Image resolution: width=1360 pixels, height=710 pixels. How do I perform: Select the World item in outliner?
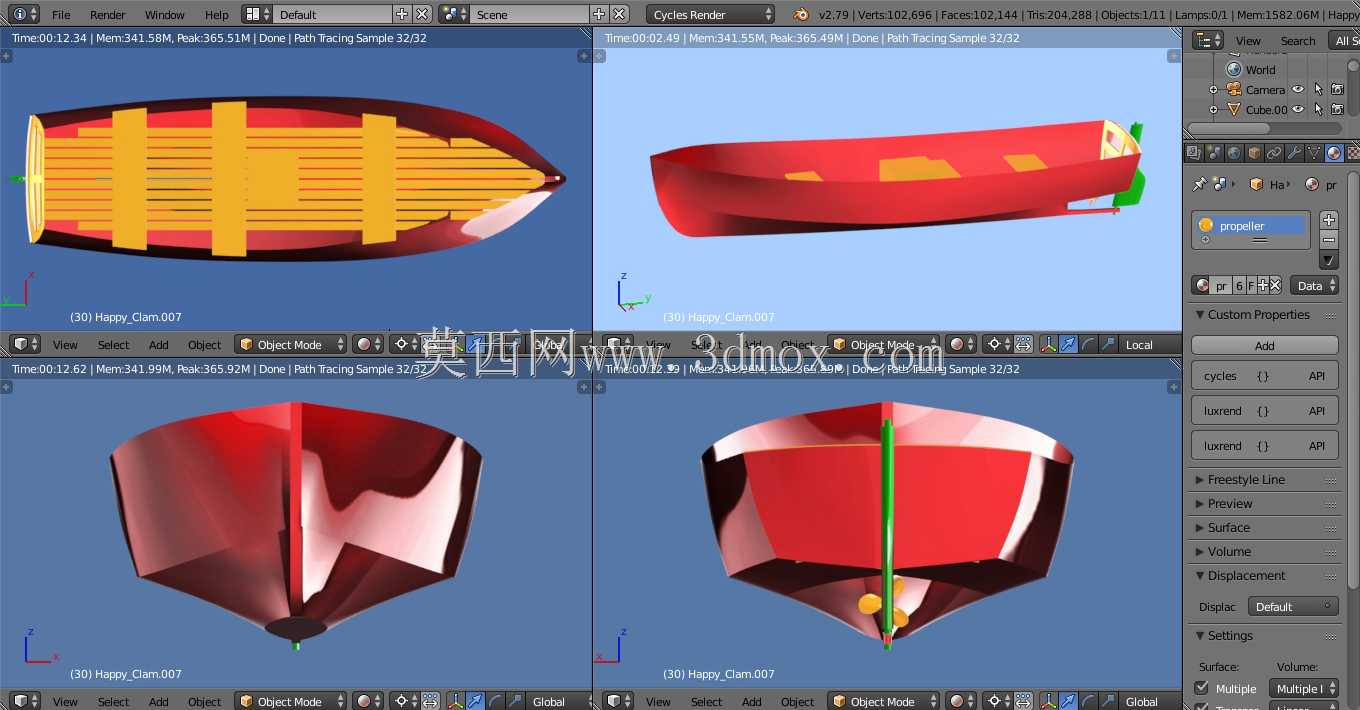coord(1260,70)
